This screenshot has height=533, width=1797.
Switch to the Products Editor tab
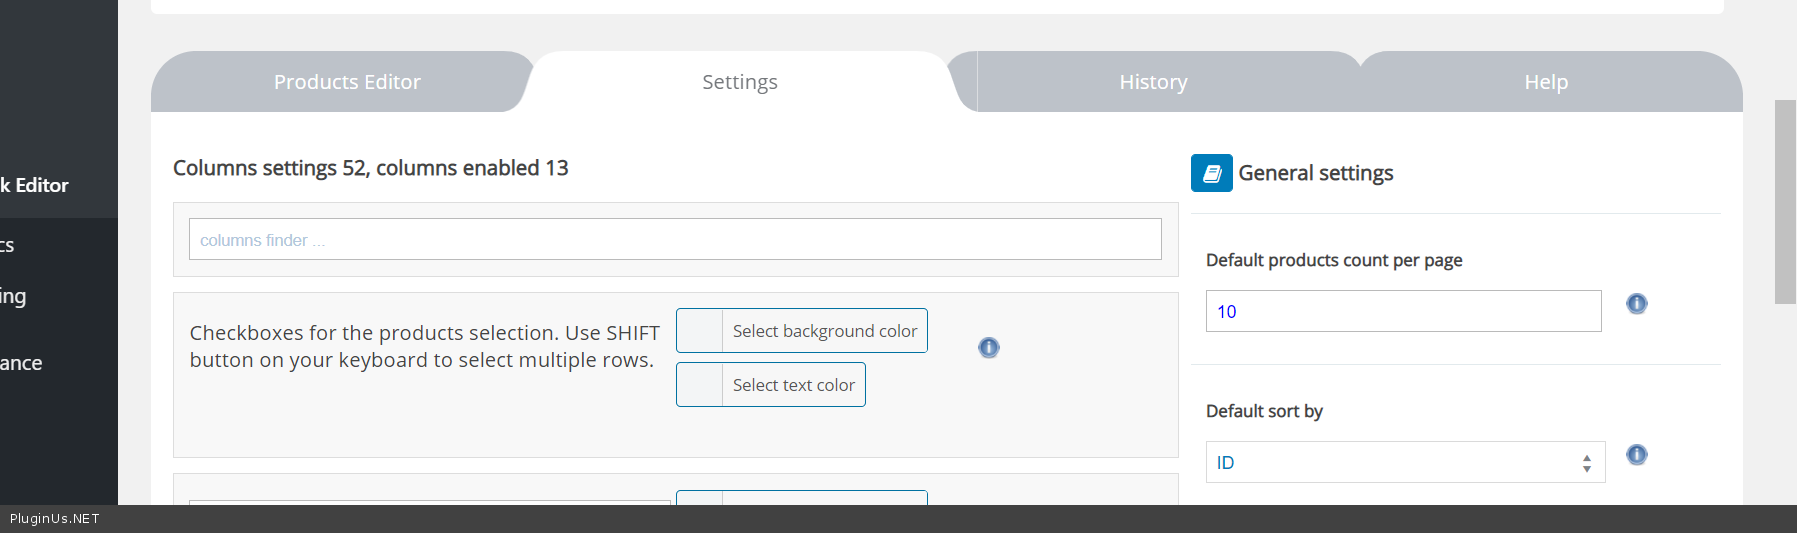(x=347, y=82)
